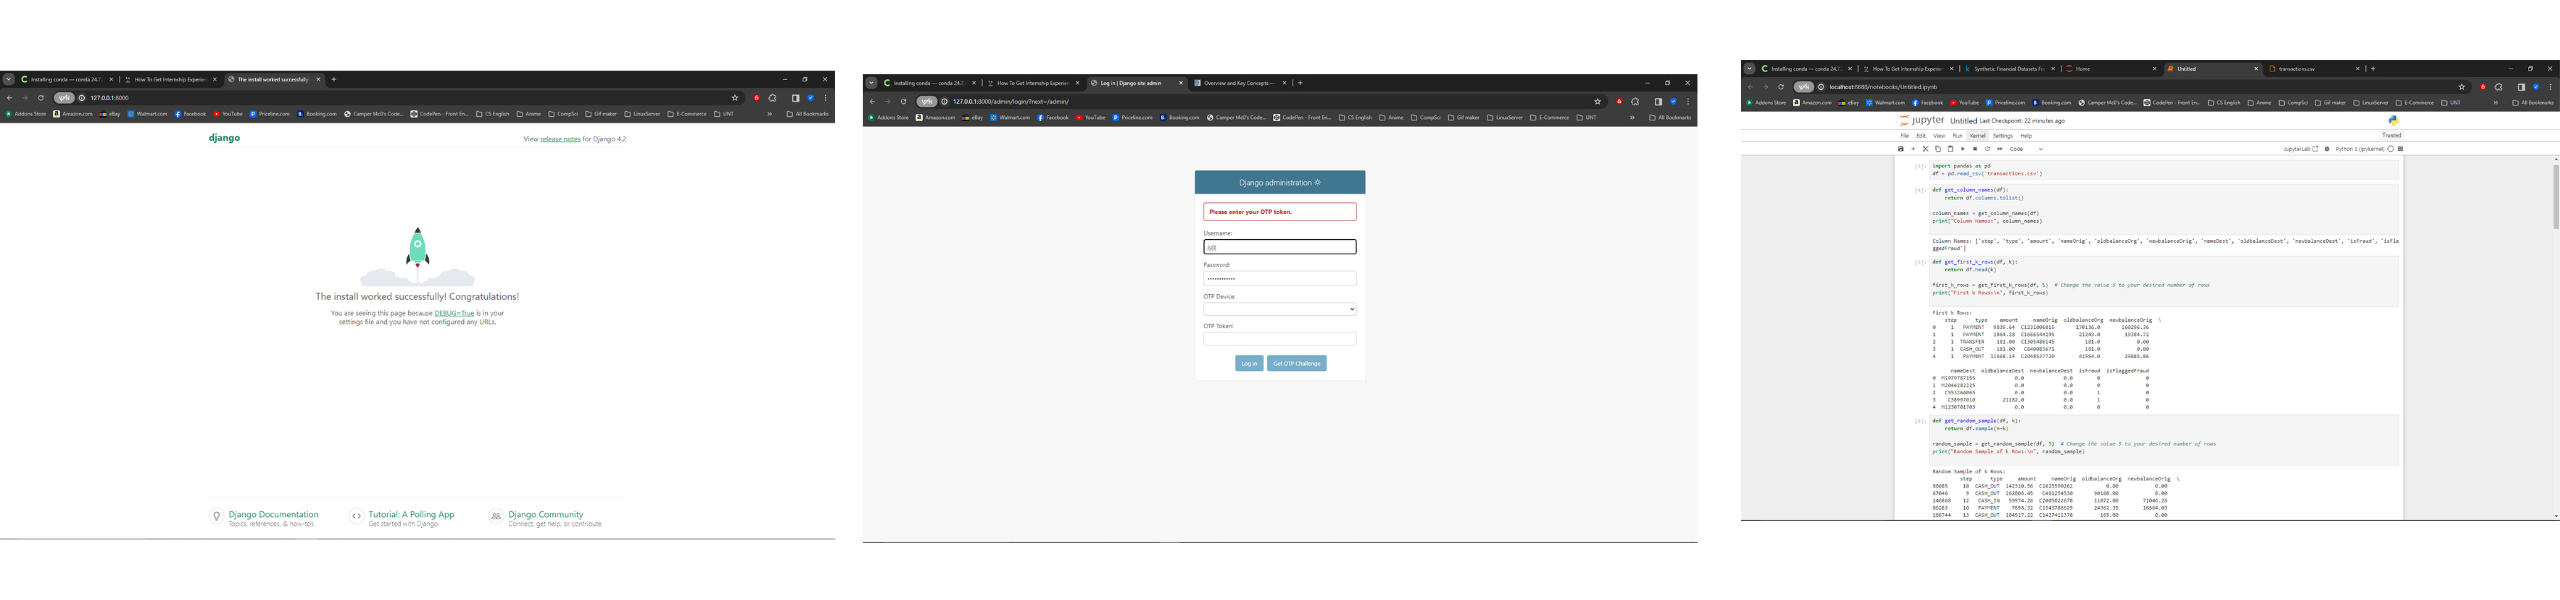Open the Jupyter Kernel menu
Viewport: 2560px width, 600px height.
pyautogui.click(x=1977, y=135)
